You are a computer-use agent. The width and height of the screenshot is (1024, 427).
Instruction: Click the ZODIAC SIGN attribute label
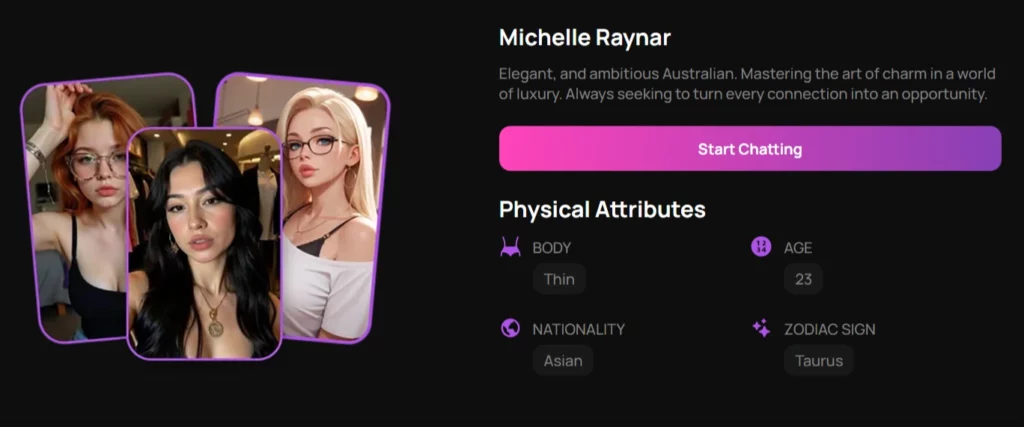pos(829,329)
